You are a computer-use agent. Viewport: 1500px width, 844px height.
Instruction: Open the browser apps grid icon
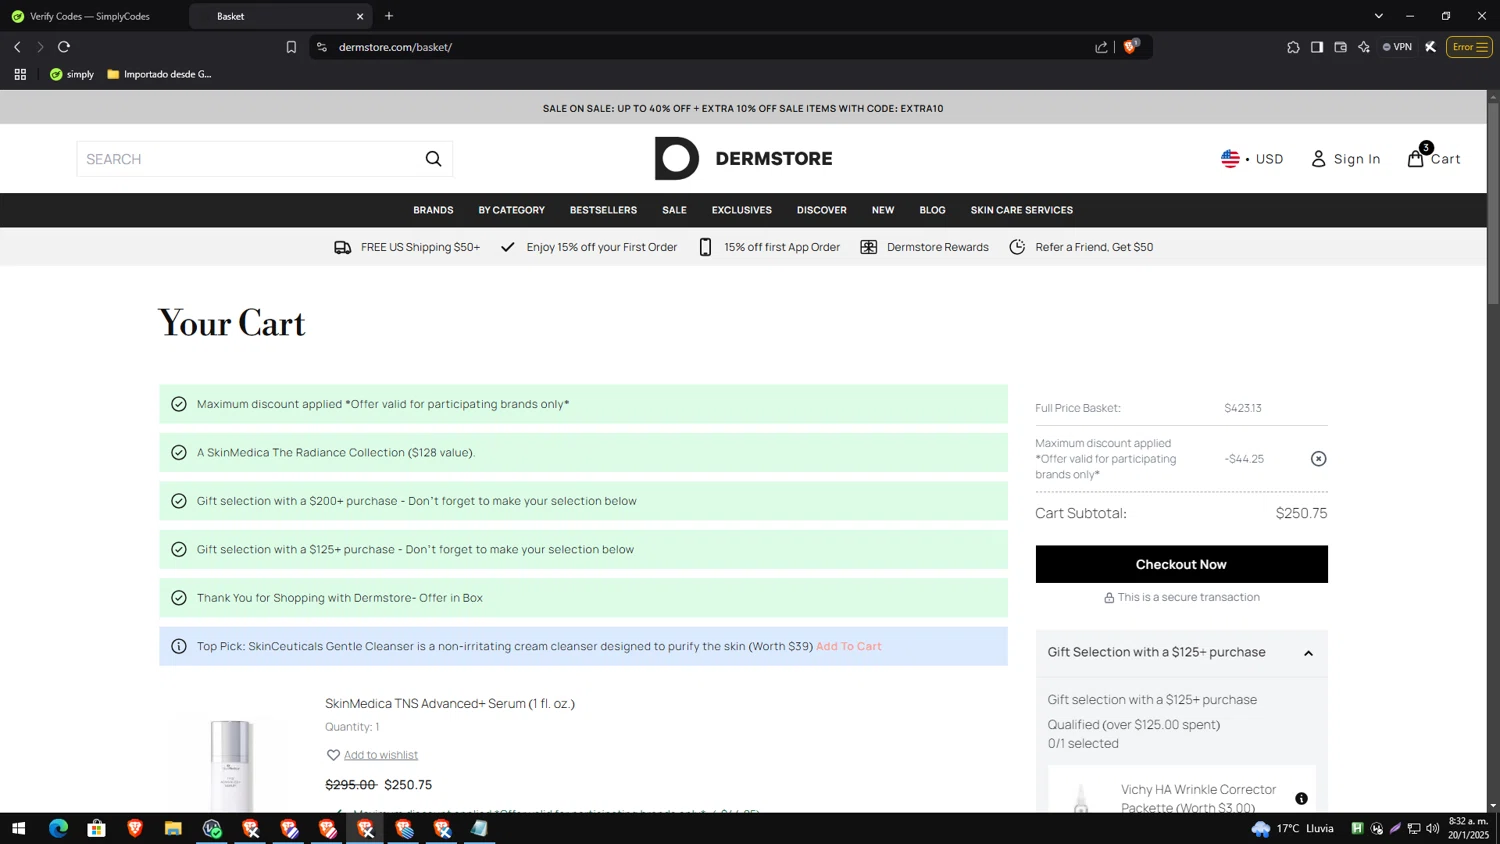click(20, 74)
